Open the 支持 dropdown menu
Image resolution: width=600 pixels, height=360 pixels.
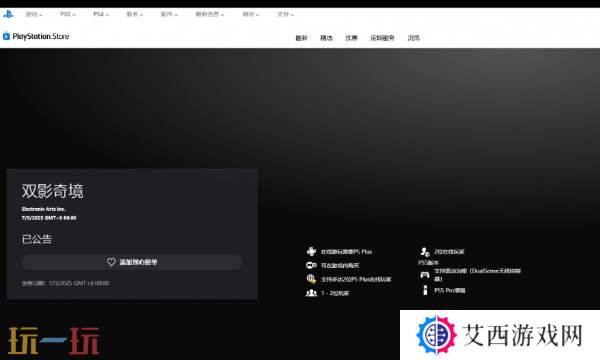[285, 15]
